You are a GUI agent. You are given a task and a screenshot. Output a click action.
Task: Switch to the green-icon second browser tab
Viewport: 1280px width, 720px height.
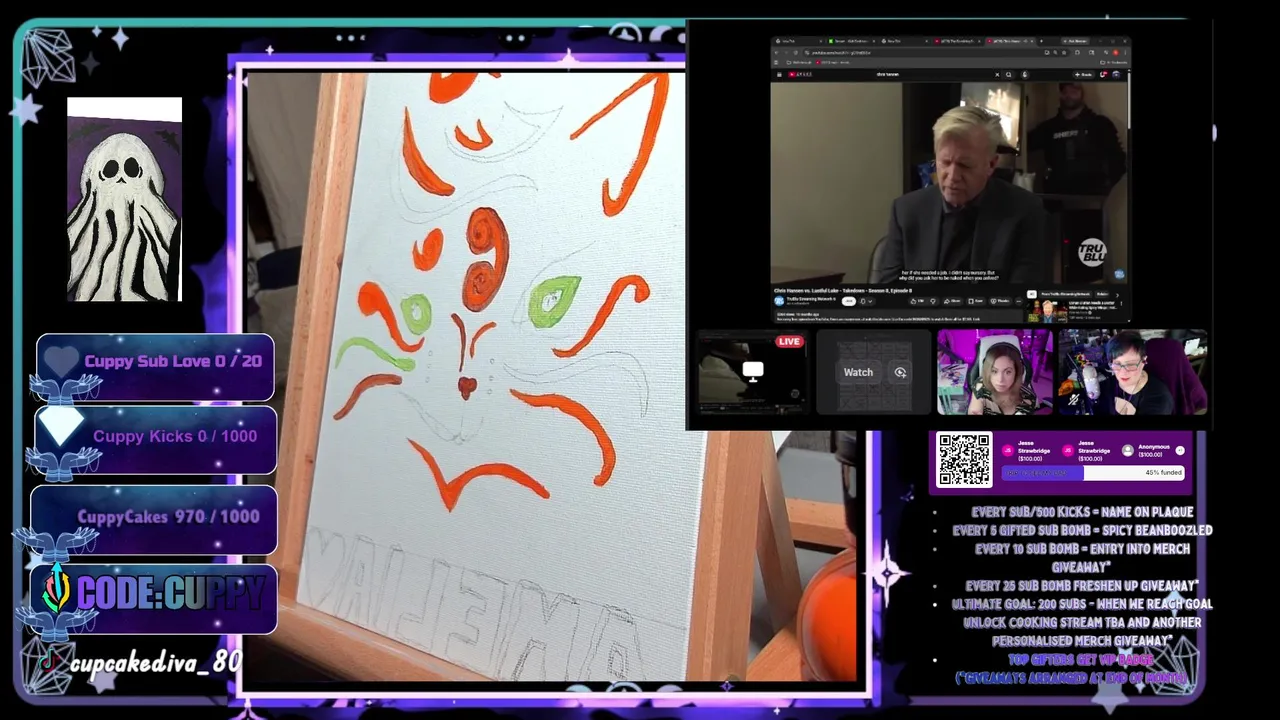[x=852, y=41]
